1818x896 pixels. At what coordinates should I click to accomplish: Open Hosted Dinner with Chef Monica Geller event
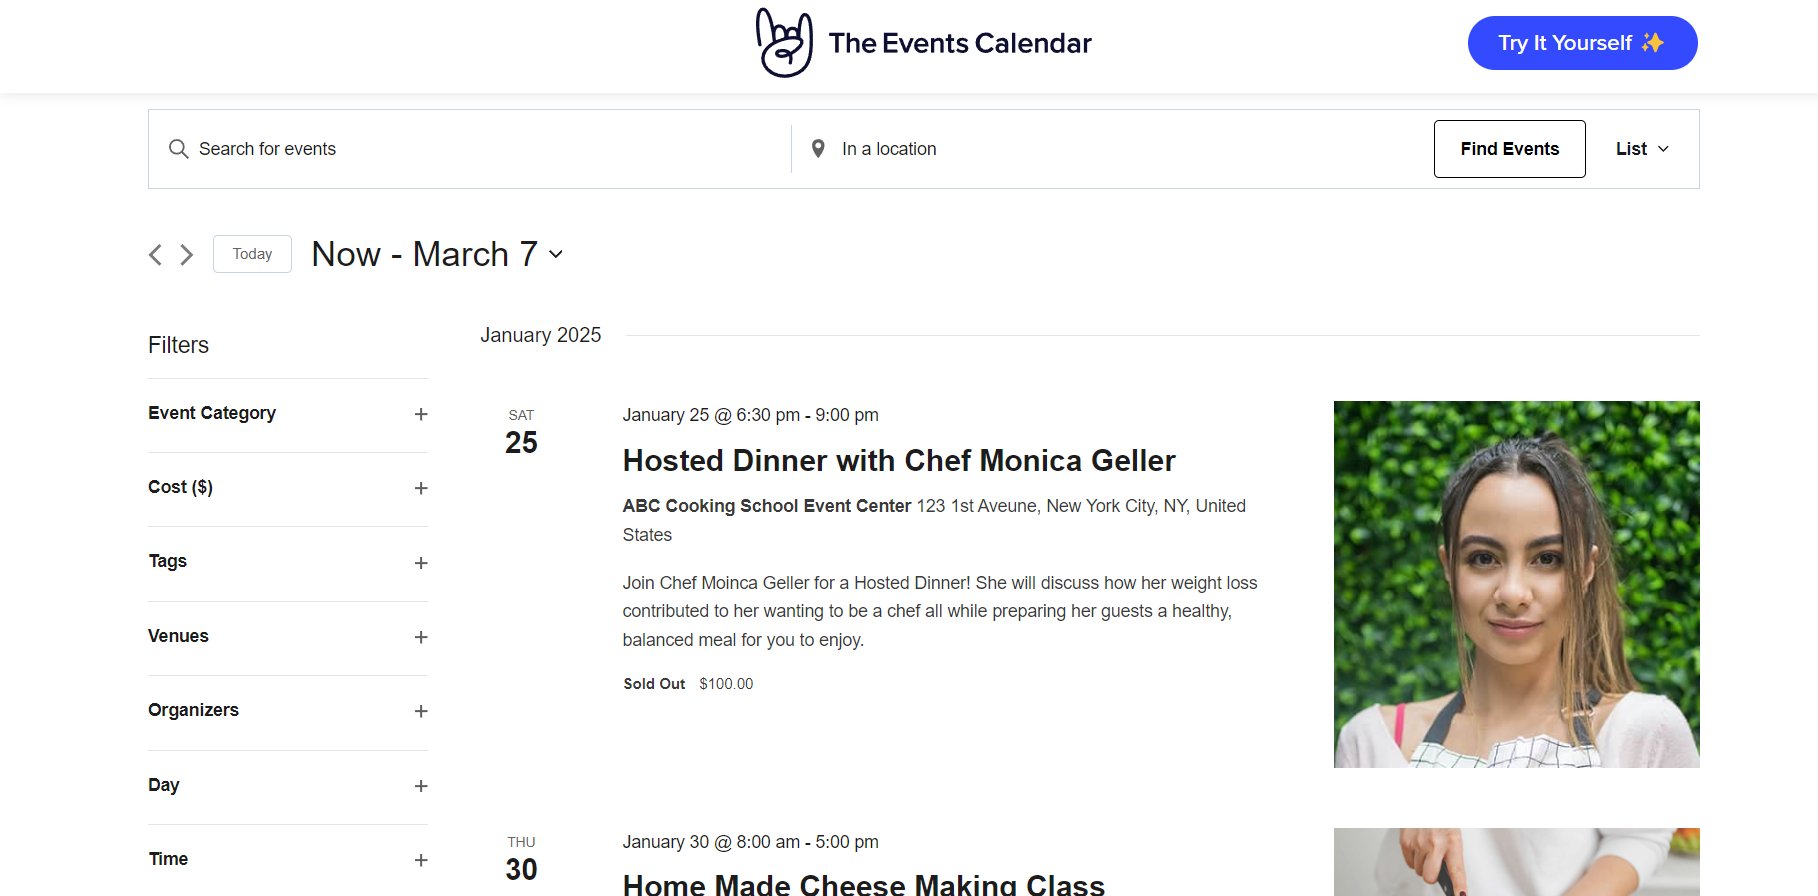tap(899, 461)
